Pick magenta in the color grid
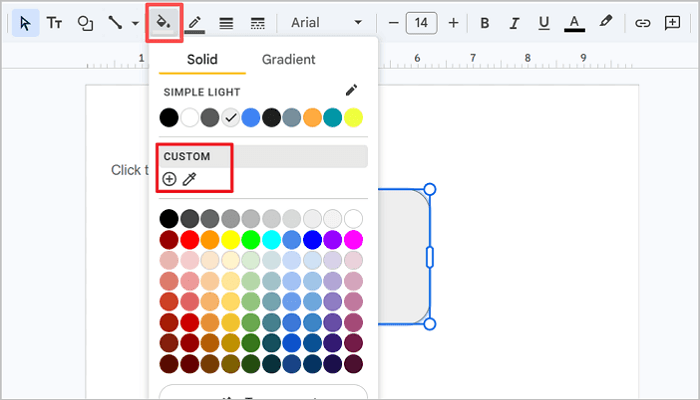Image resolution: width=700 pixels, height=400 pixels. (353, 240)
